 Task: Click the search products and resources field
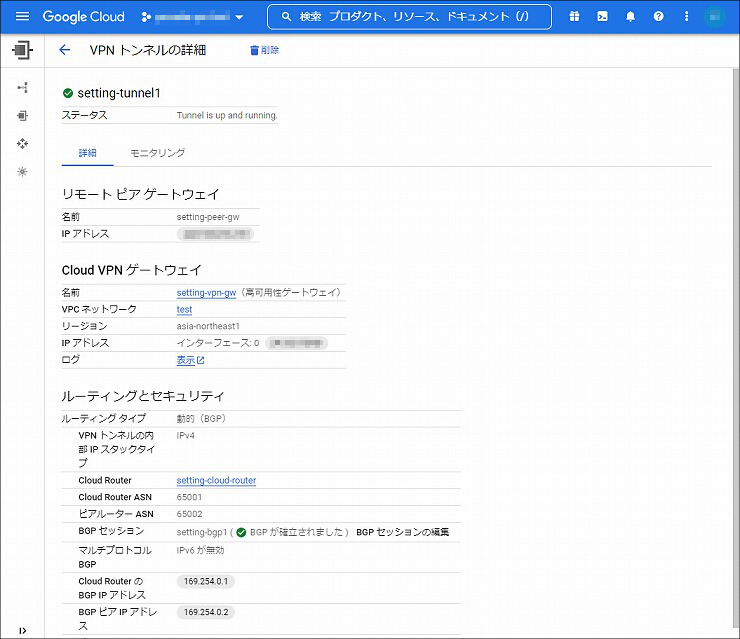click(409, 17)
